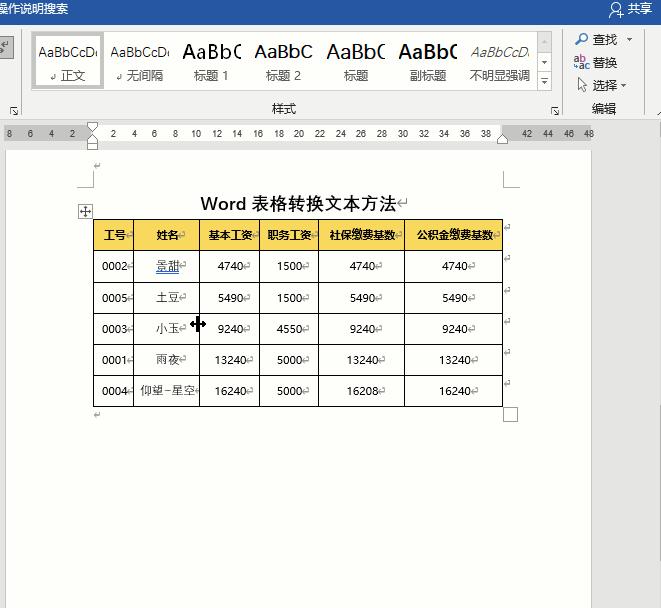Click the 0004 employee number cell
Image resolution: width=661 pixels, height=608 pixels.
pyautogui.click(x=113, y=391)
